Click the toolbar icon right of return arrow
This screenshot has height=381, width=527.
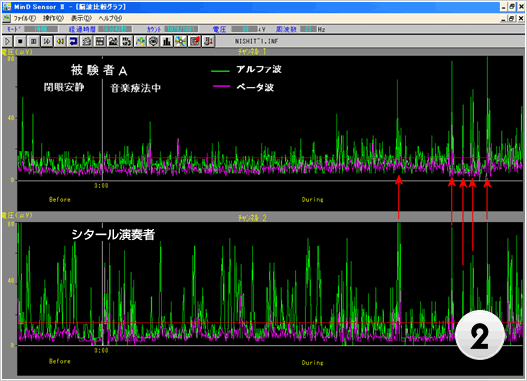[87, 41]
